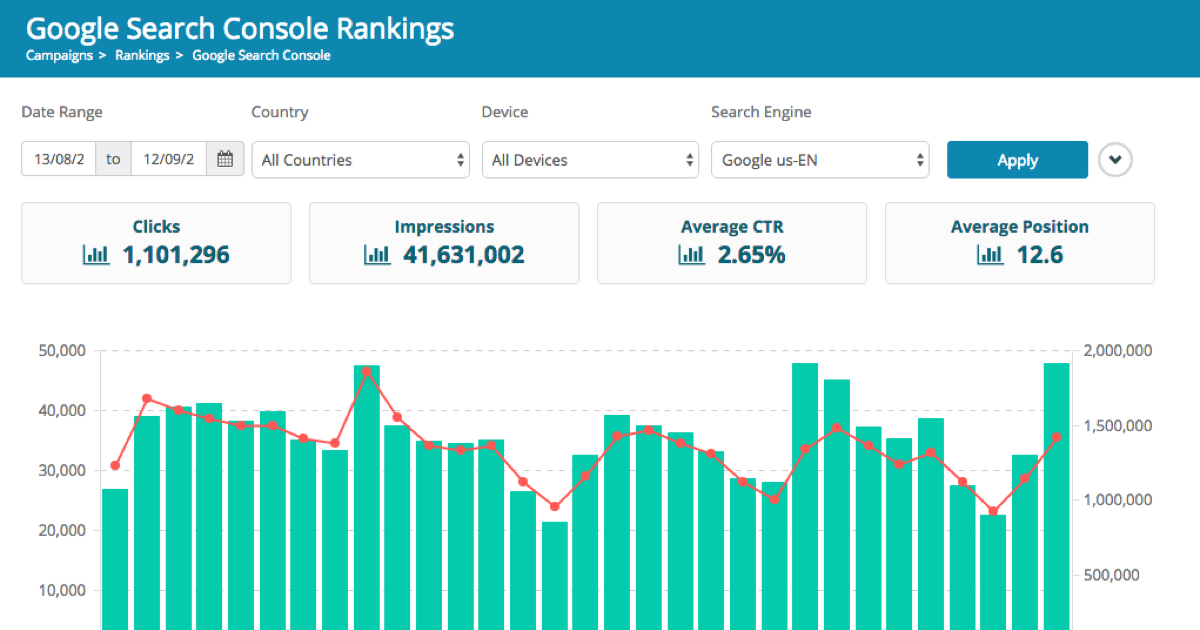Select the Clicks metric card
The image size is (1200, 630).
pos(156,243)
